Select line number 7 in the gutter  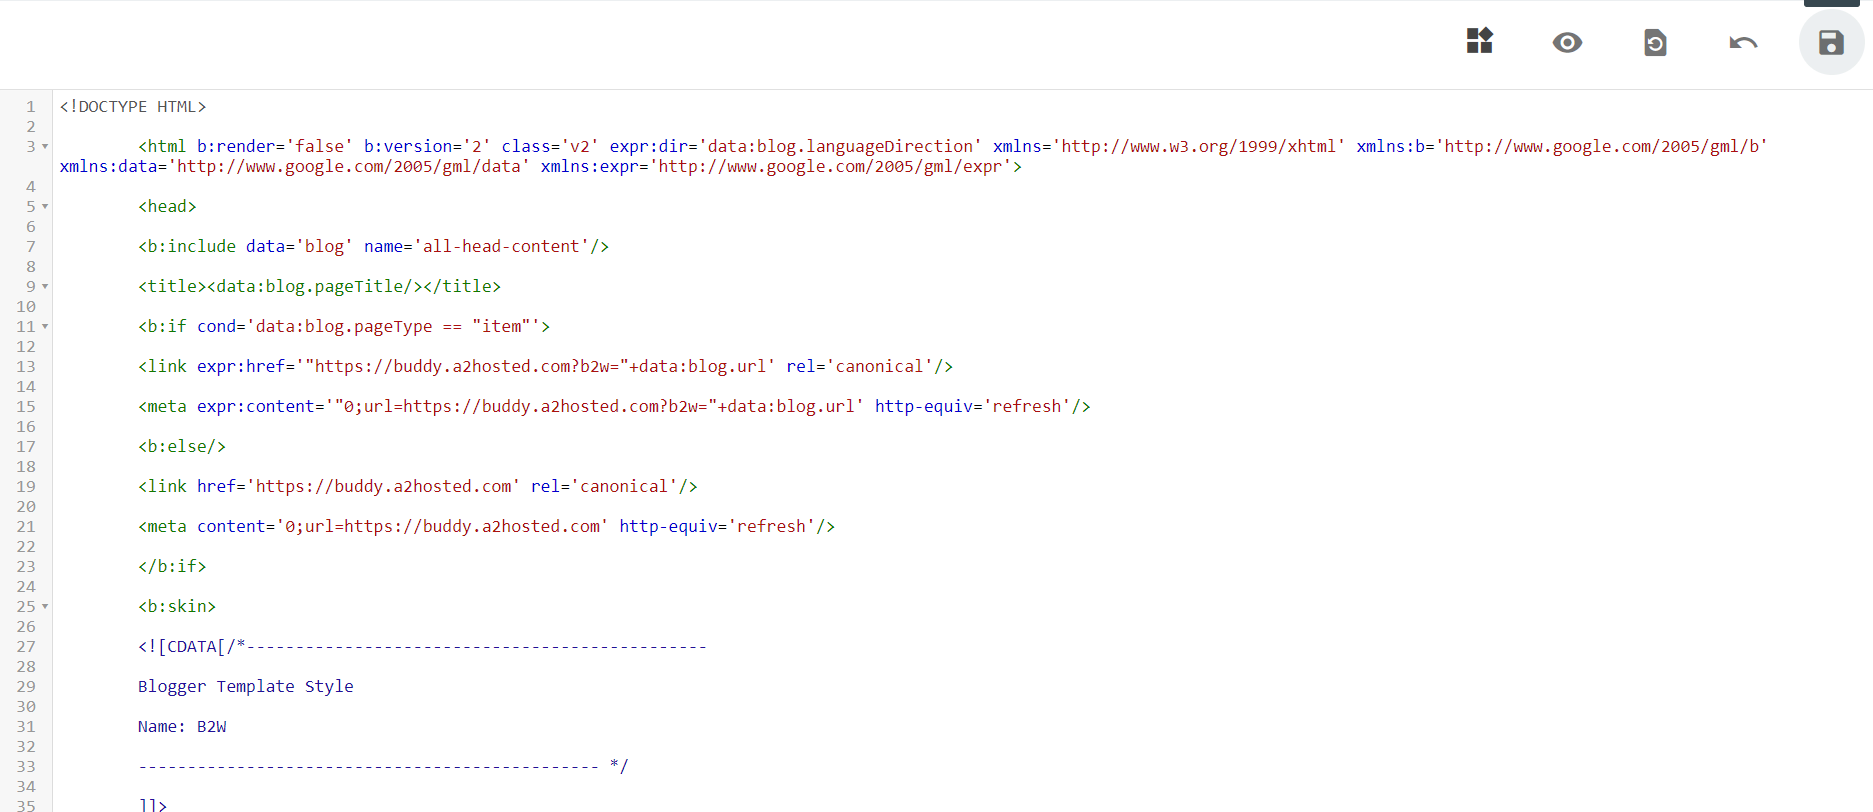(30, 247)
